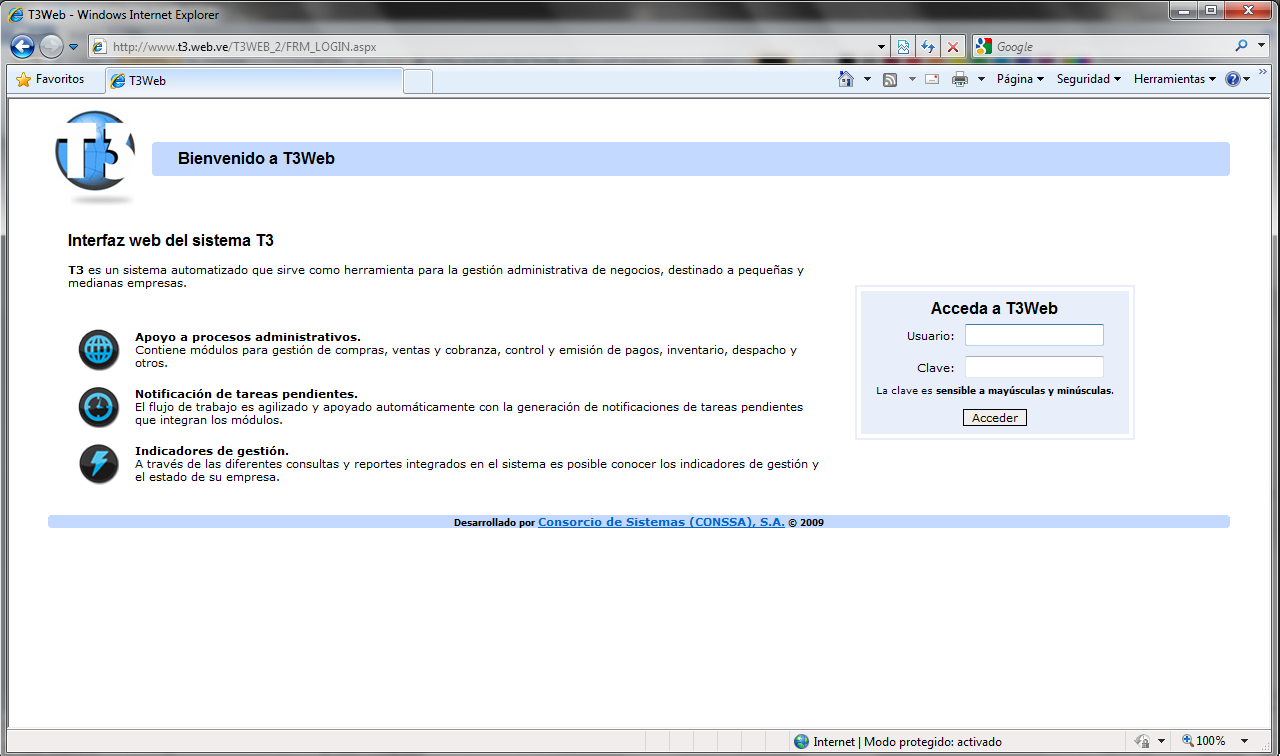Click the globe icon beside Apoyo a procesos
Image resolution: width=1280 pixels, height=756 pixels.
(99, 350)
